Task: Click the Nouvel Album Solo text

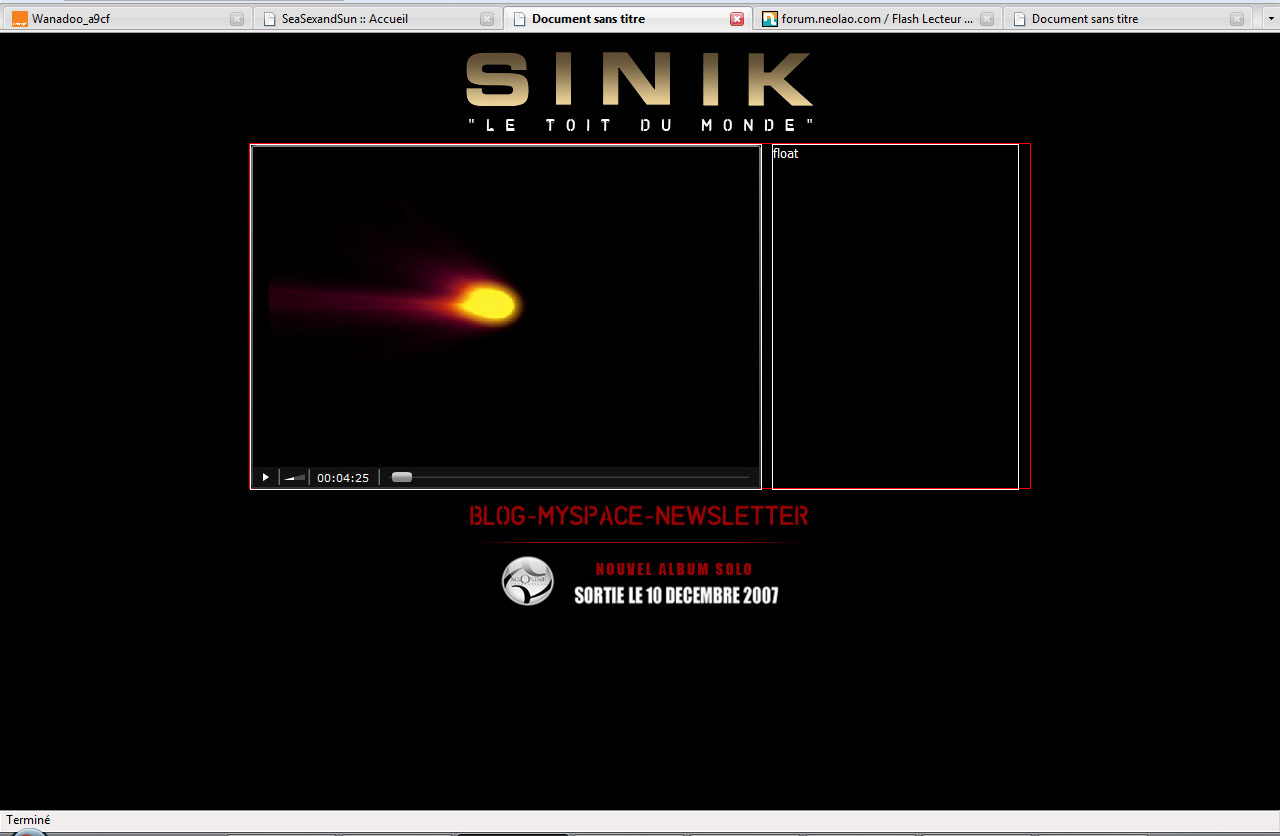Action: (674, 569)
